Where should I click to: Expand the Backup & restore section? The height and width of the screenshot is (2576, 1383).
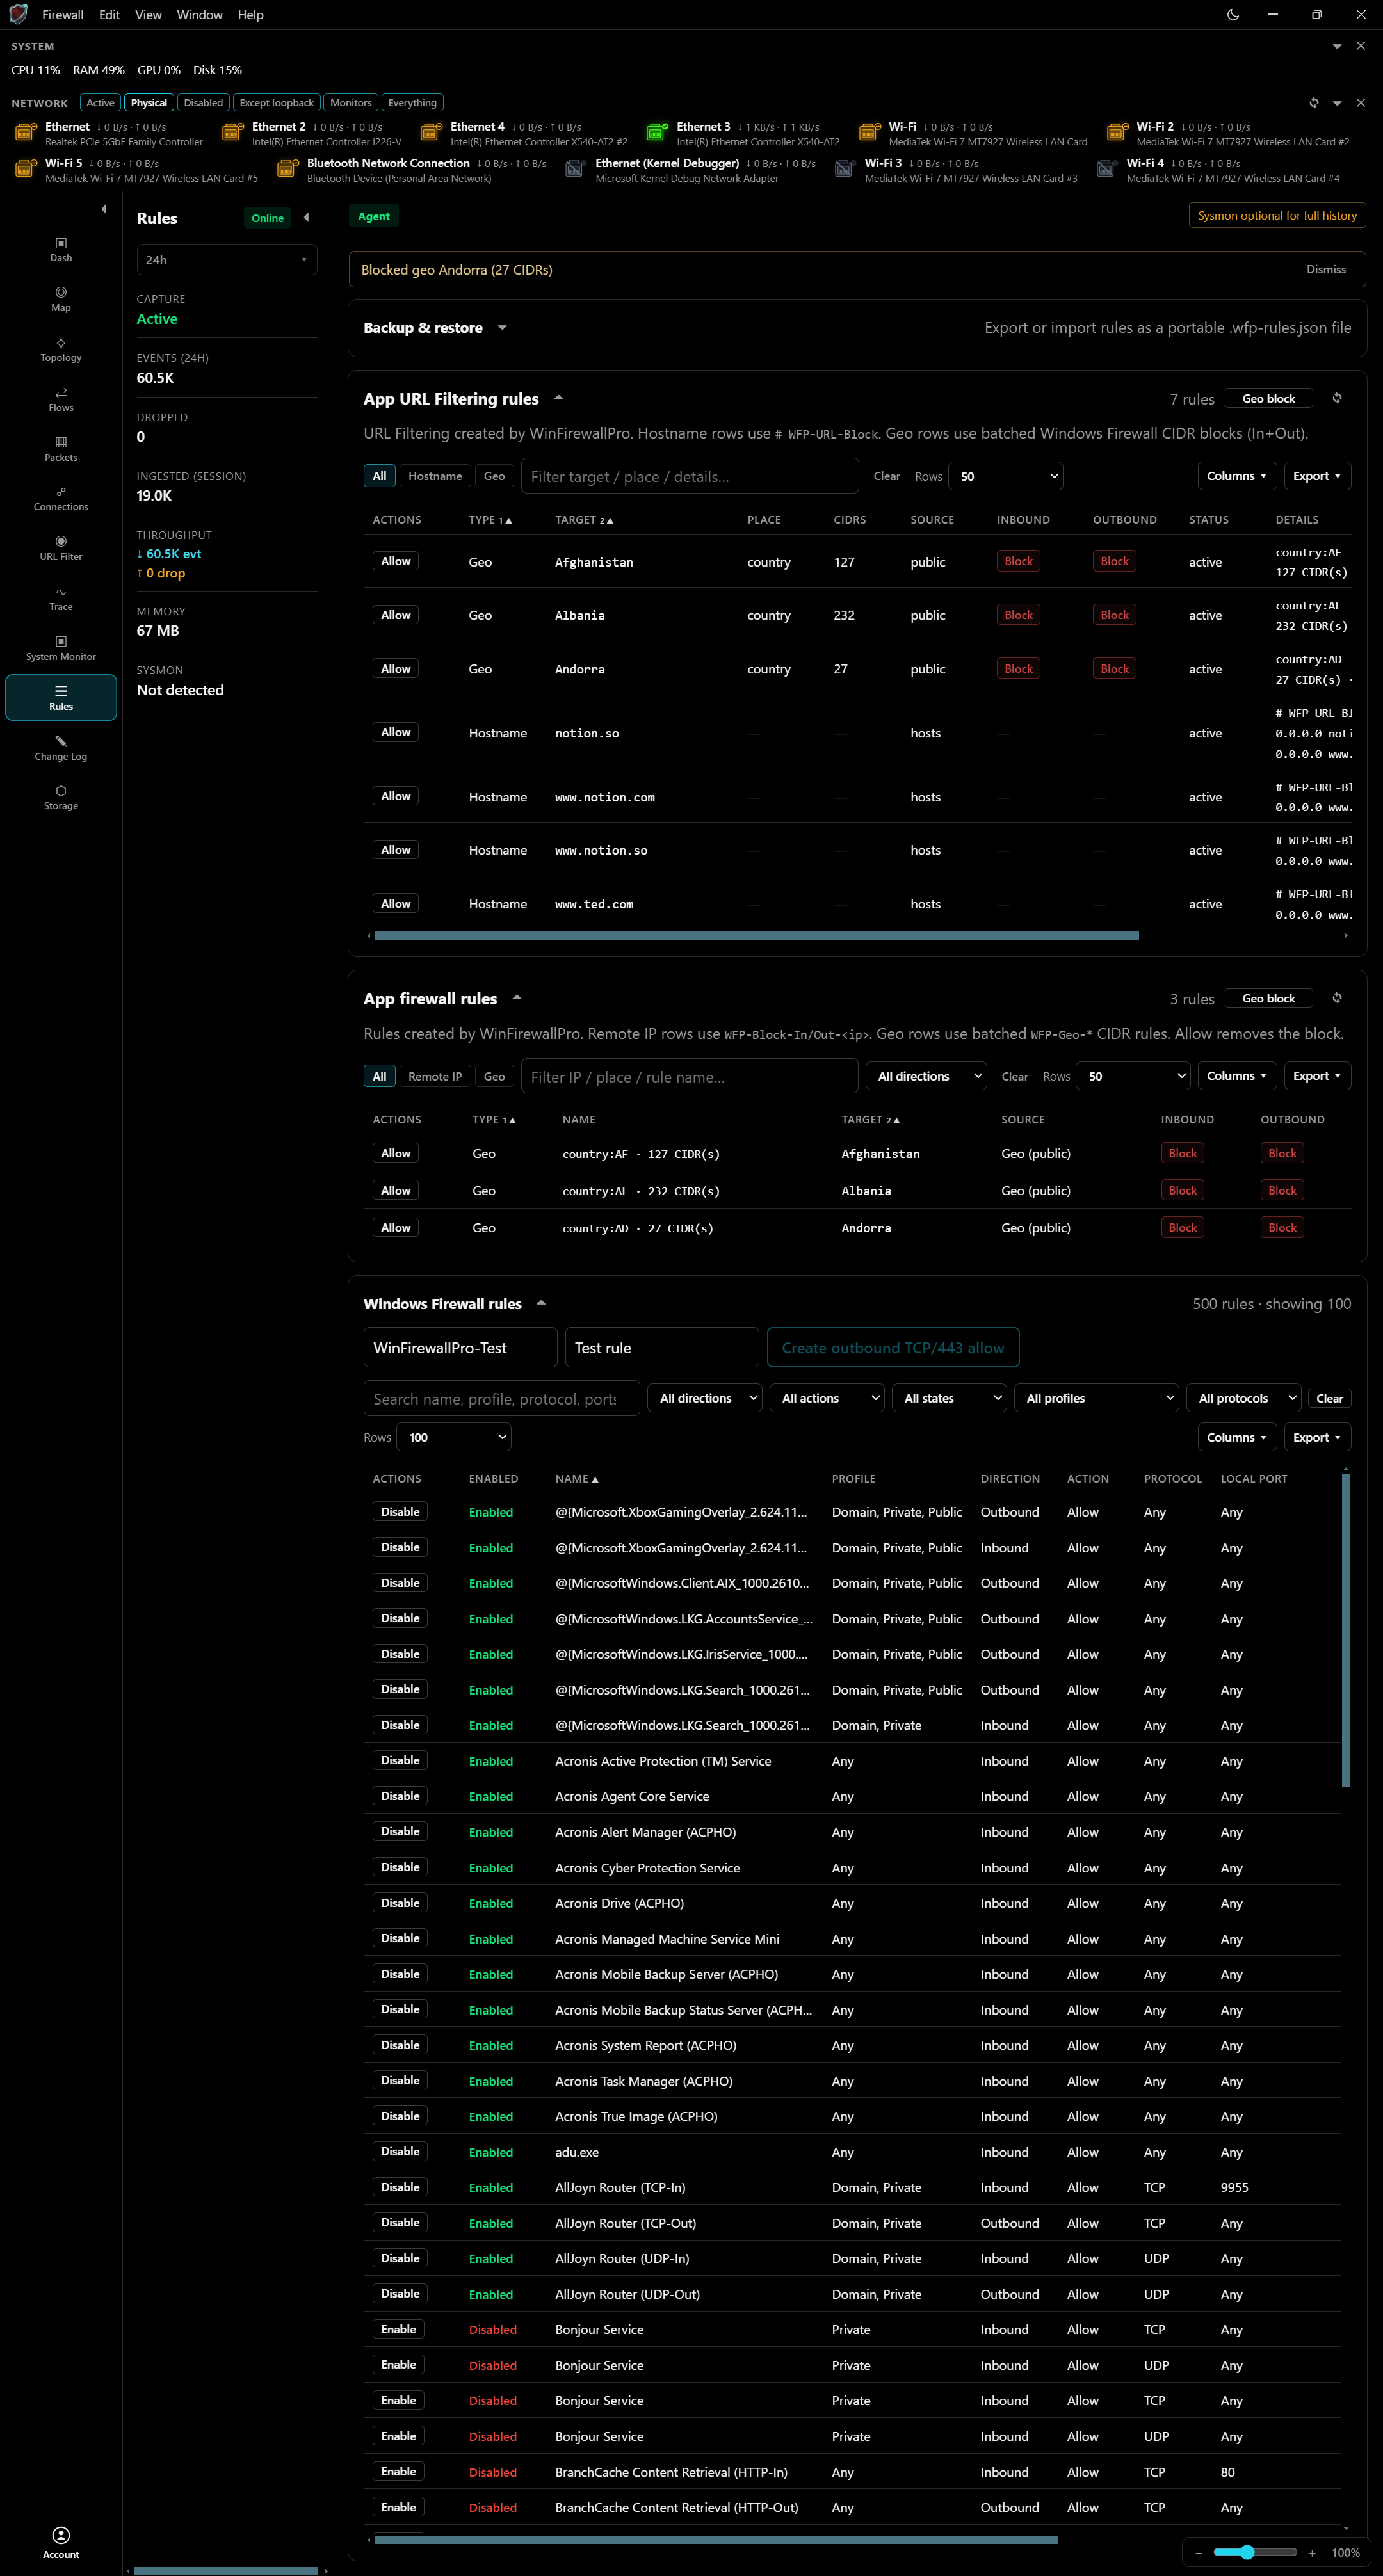(x=502, y=328)
